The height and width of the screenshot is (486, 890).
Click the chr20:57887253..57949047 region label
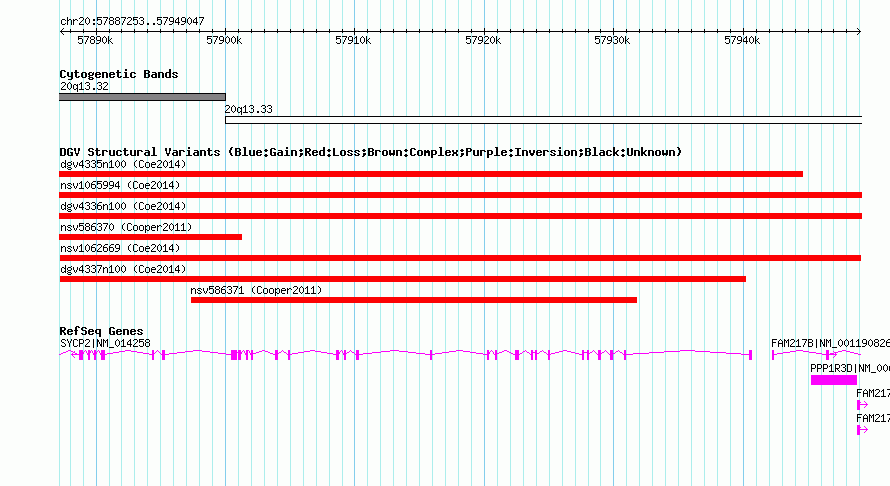point(132,21)
